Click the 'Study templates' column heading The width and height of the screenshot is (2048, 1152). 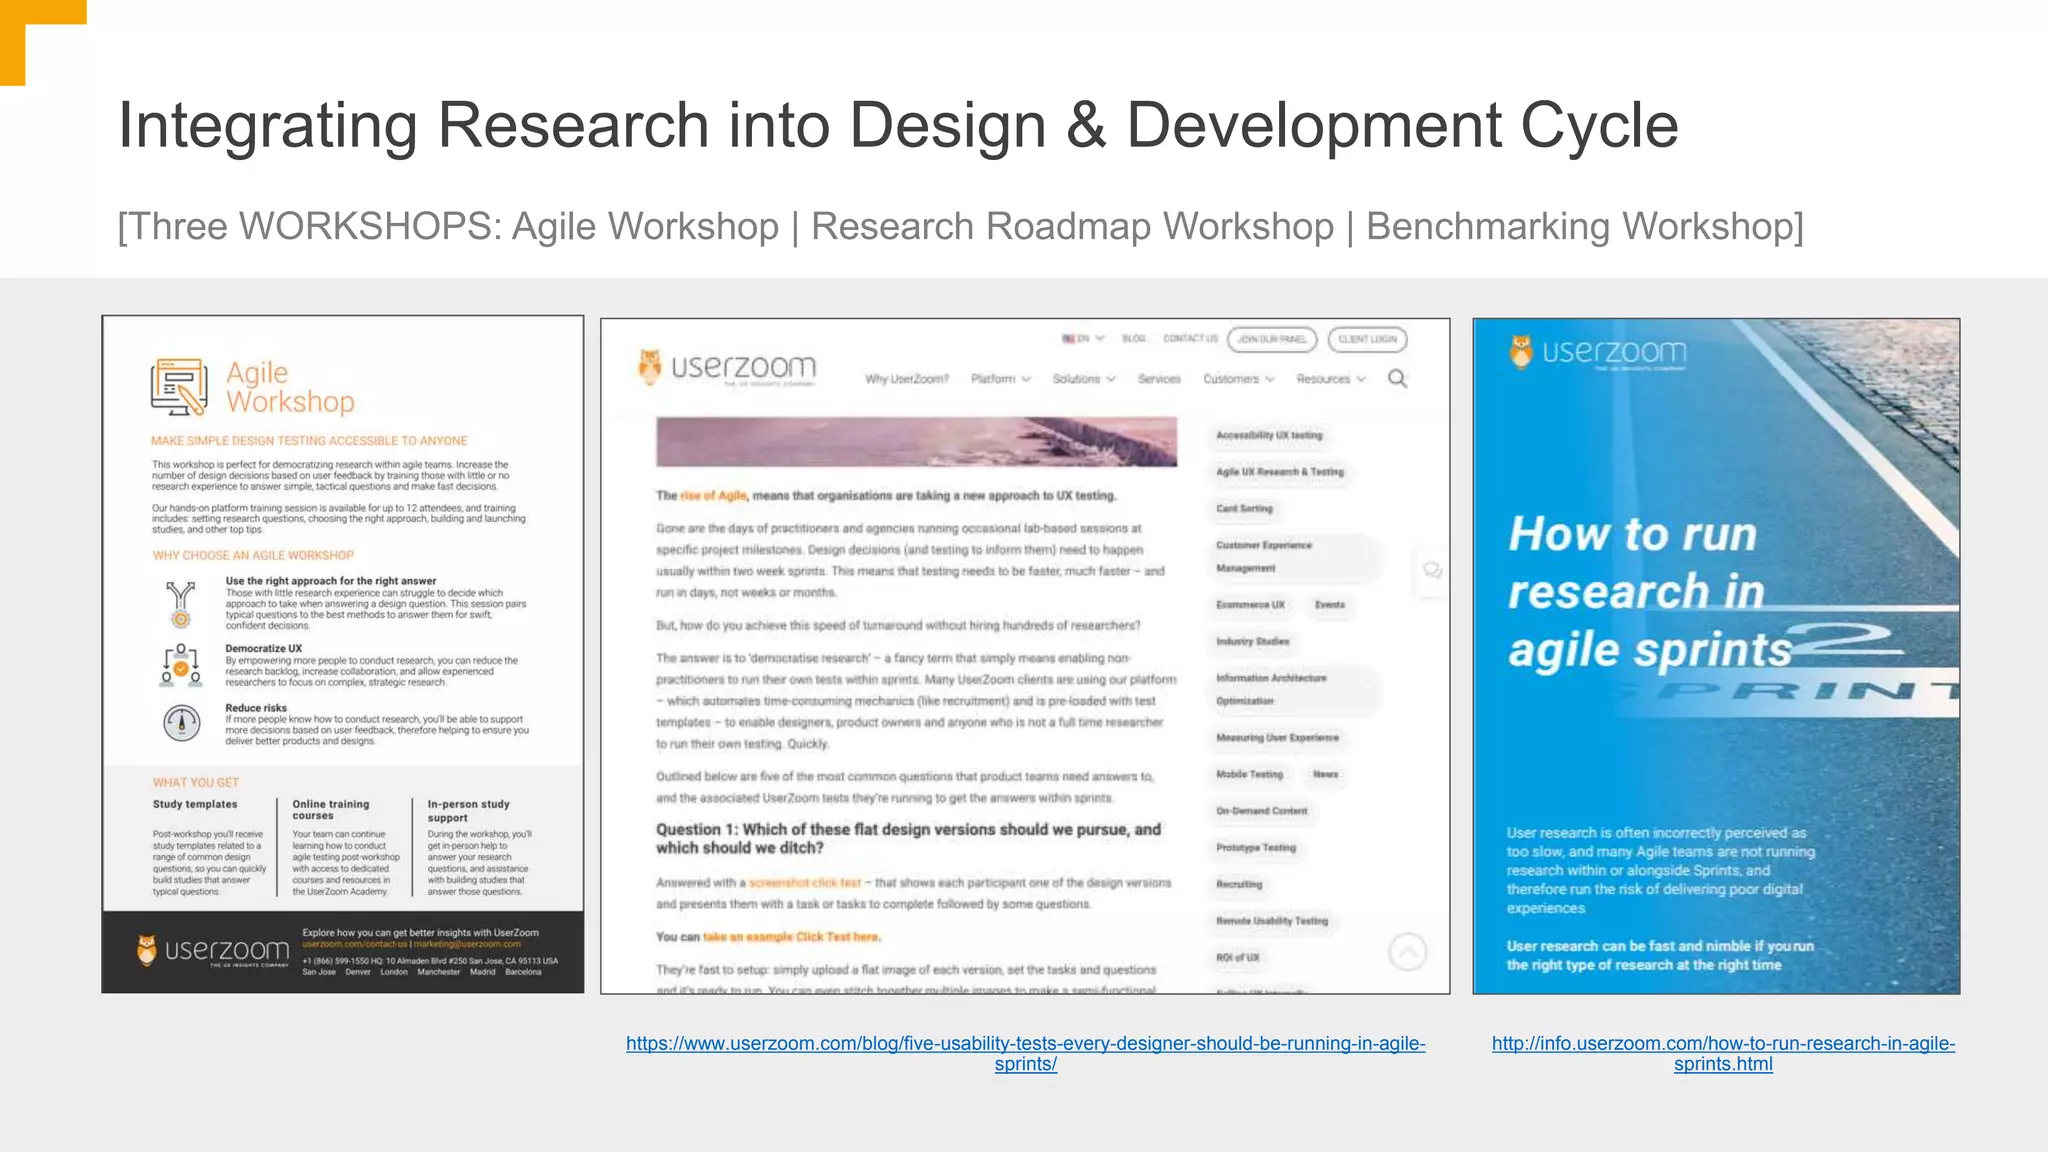point(195,804)
